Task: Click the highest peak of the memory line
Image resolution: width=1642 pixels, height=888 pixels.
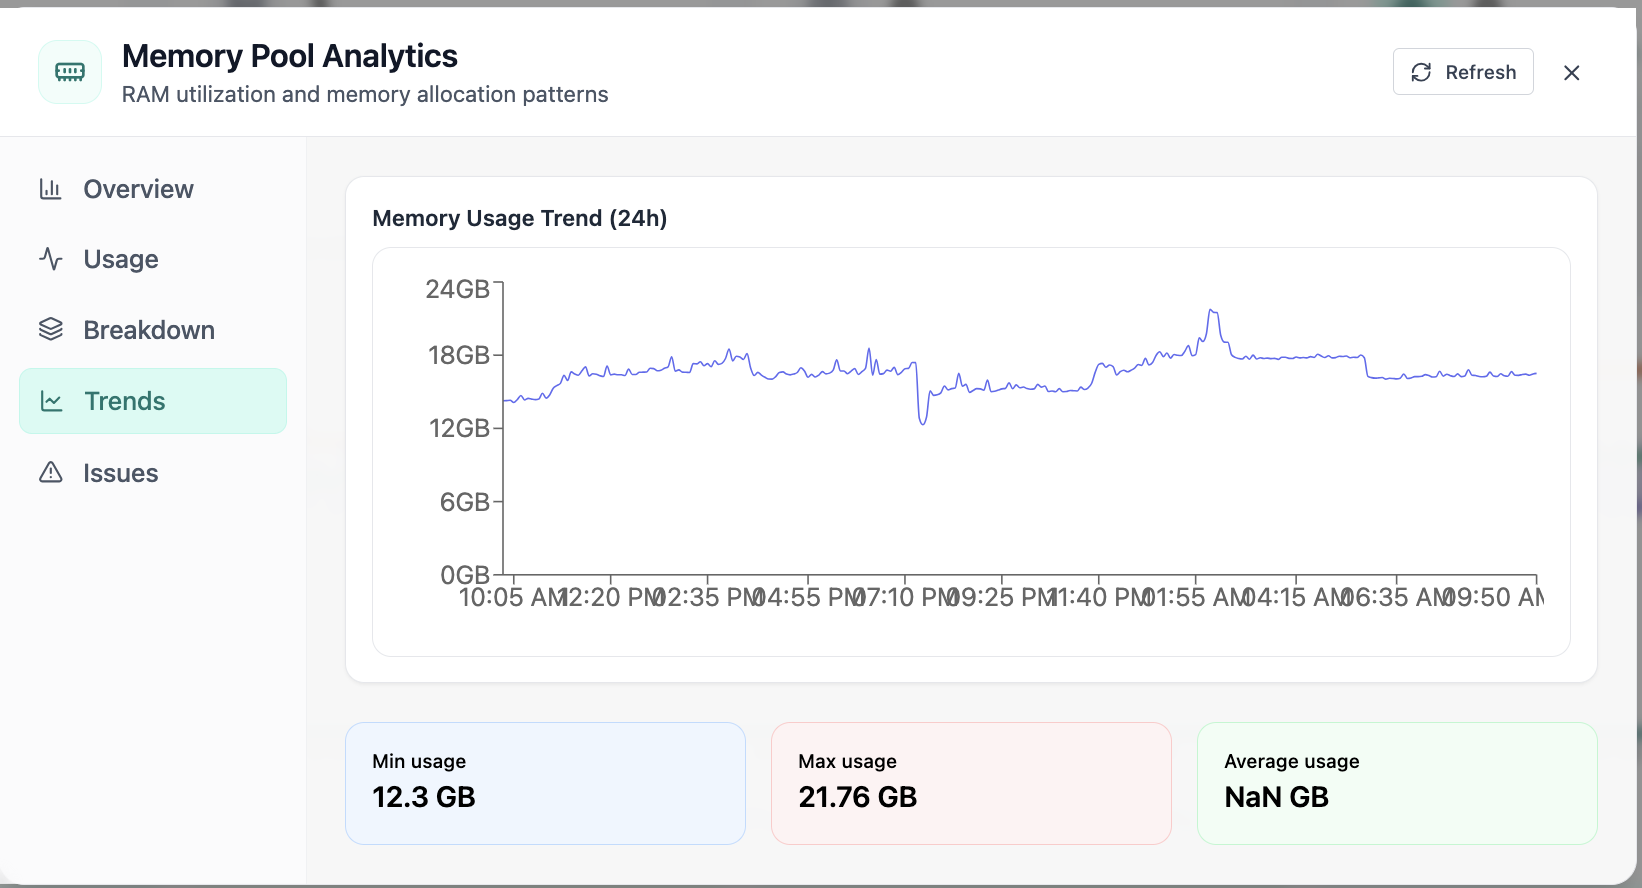Action: pyautogui.click(x=1212, y=311)
